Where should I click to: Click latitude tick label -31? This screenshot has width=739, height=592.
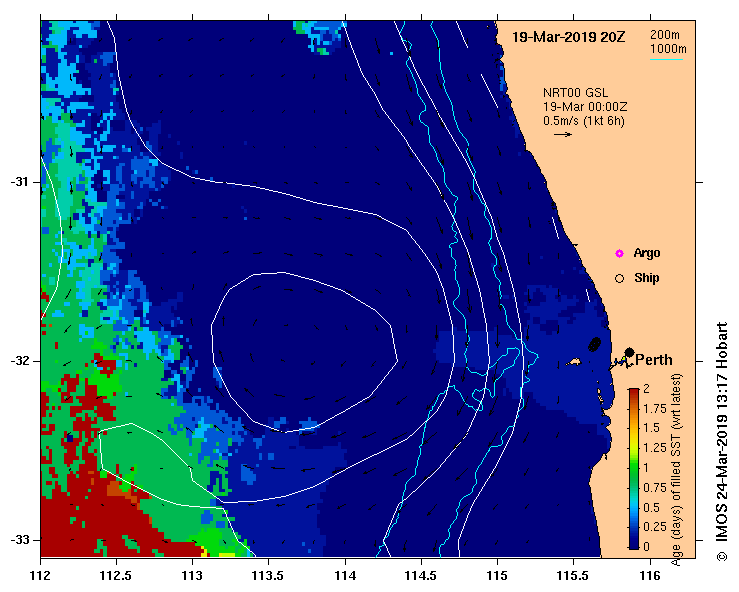coord(19,182)
